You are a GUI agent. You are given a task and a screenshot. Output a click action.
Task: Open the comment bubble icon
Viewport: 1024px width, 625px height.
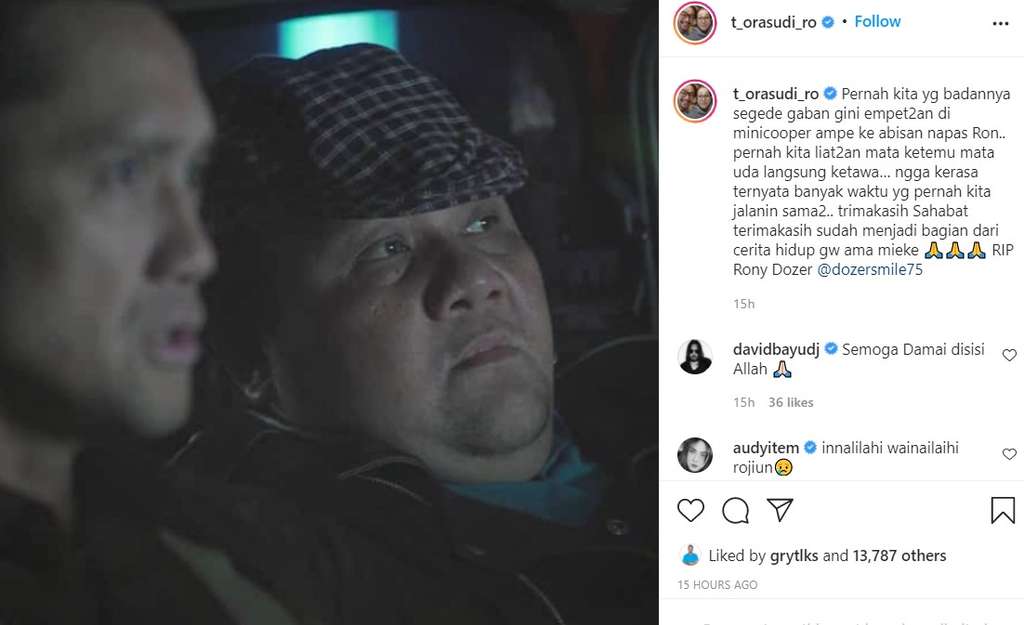pos(735,511)
